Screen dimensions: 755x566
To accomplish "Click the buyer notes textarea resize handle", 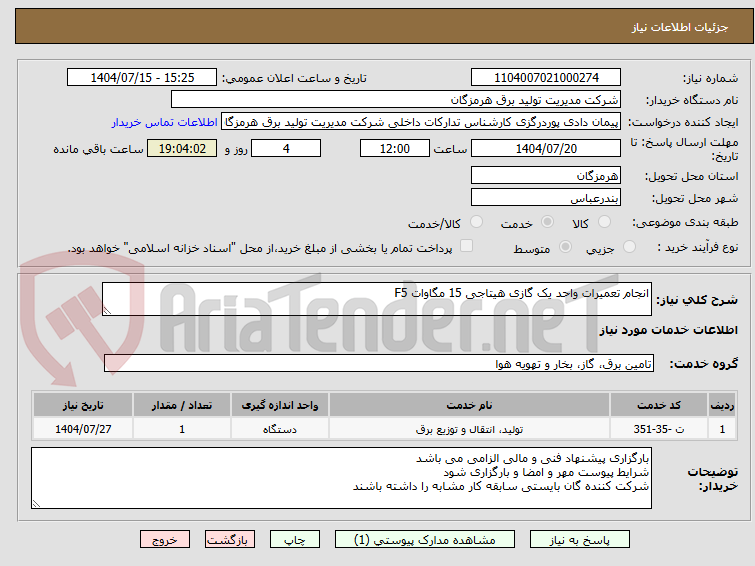I will pos(36,504).
